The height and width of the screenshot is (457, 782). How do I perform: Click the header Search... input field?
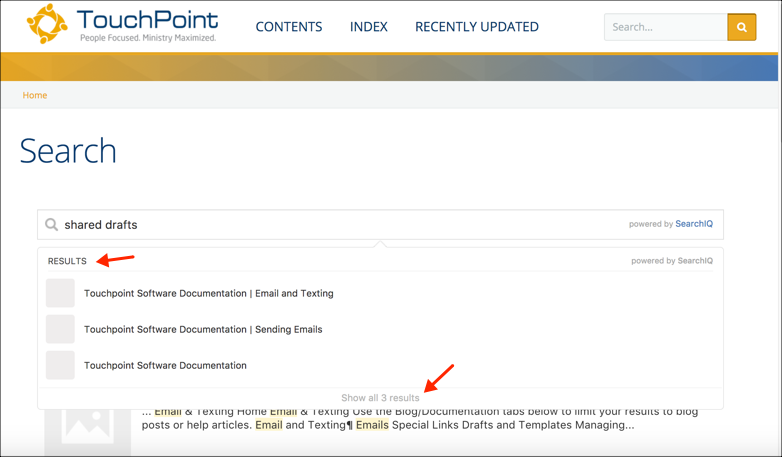pos(666,27)
